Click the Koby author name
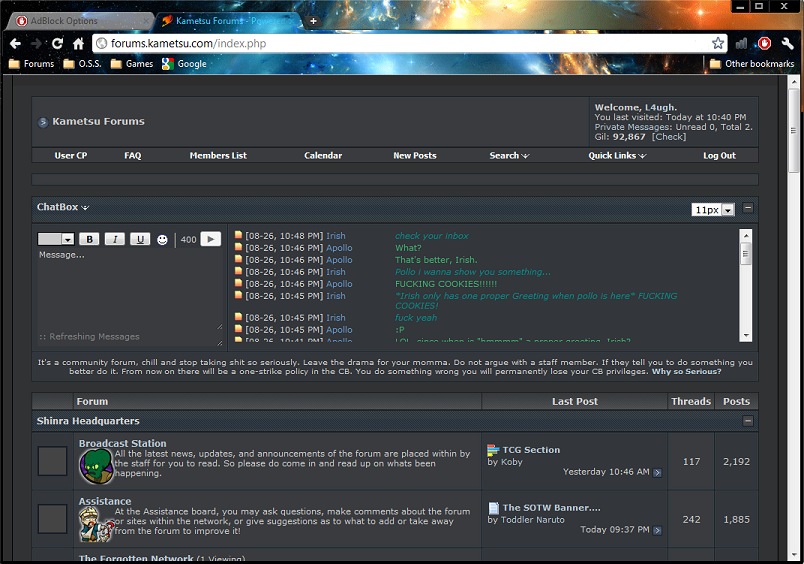Image resolution: width=804 pixels, height=564 pixels. point(512,462)
